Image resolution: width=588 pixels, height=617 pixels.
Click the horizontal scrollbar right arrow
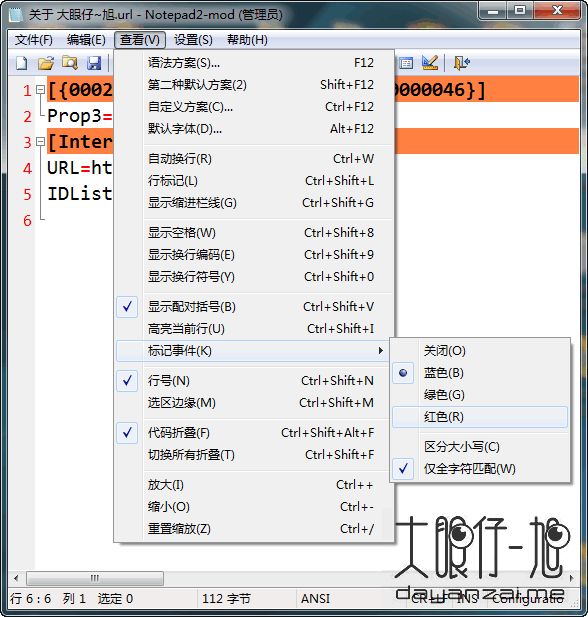(571, 578)
